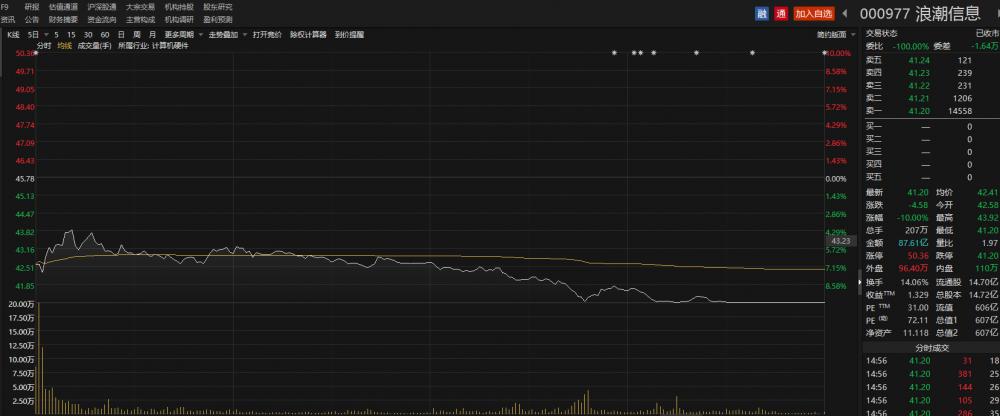Viewport: 1000px width, 416px height.
Task: Open the 简约版面 layout selector
Action: (x=831, y=34)
